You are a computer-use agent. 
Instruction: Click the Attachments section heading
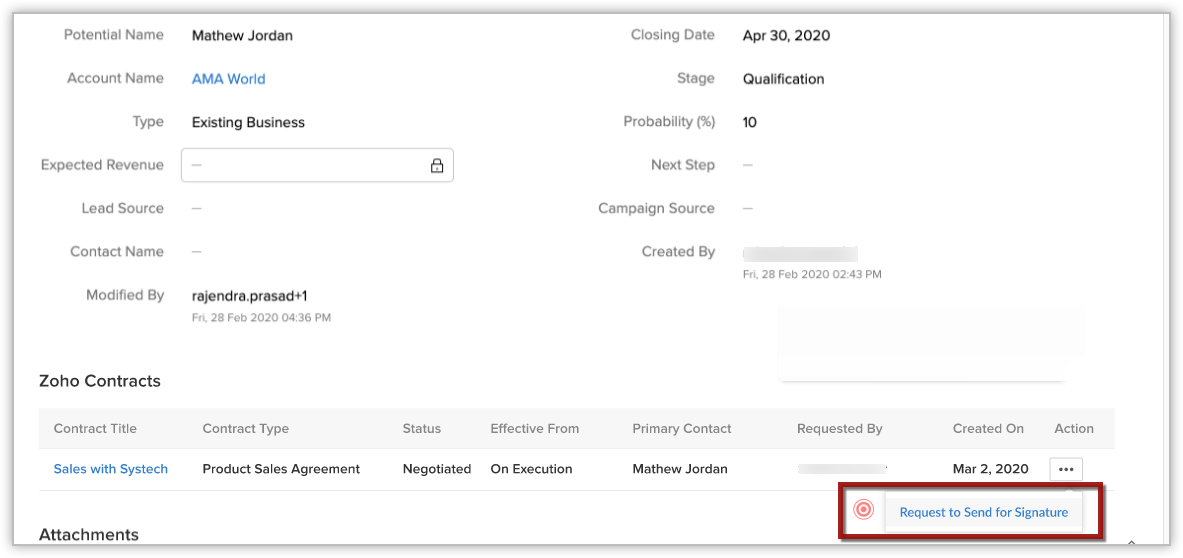point(88,535)
